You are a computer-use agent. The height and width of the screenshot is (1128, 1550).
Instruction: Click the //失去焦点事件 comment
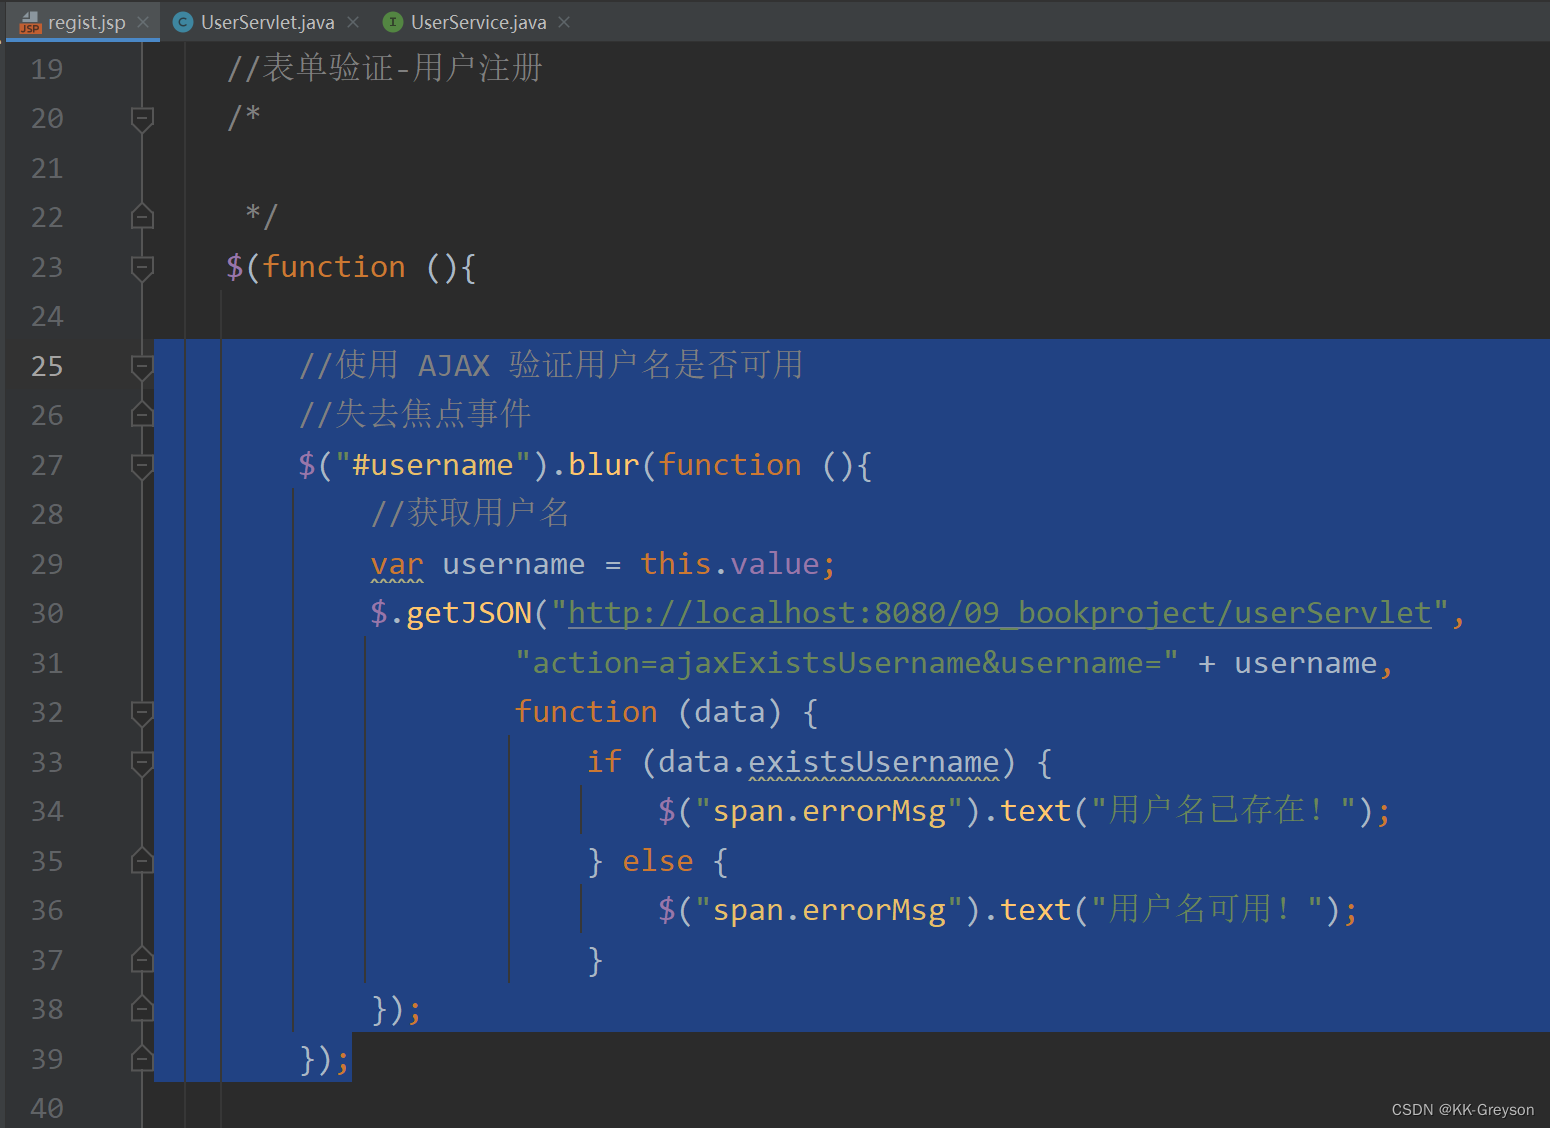point(415,414)
